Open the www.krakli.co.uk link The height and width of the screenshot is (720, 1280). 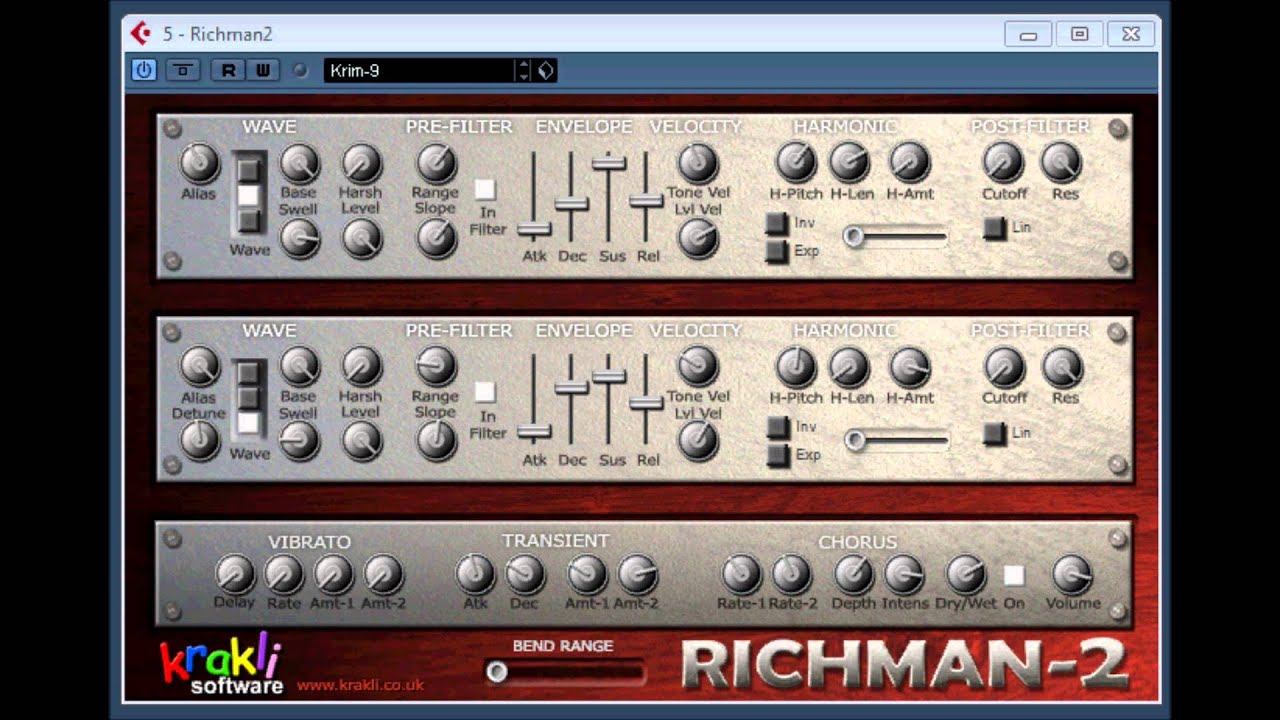pos(360,685)
